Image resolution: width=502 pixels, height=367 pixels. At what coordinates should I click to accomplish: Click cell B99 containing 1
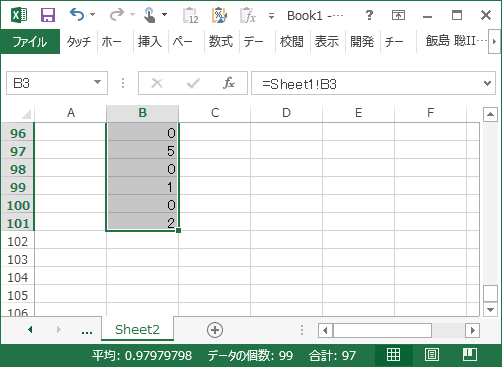point(142,187)
